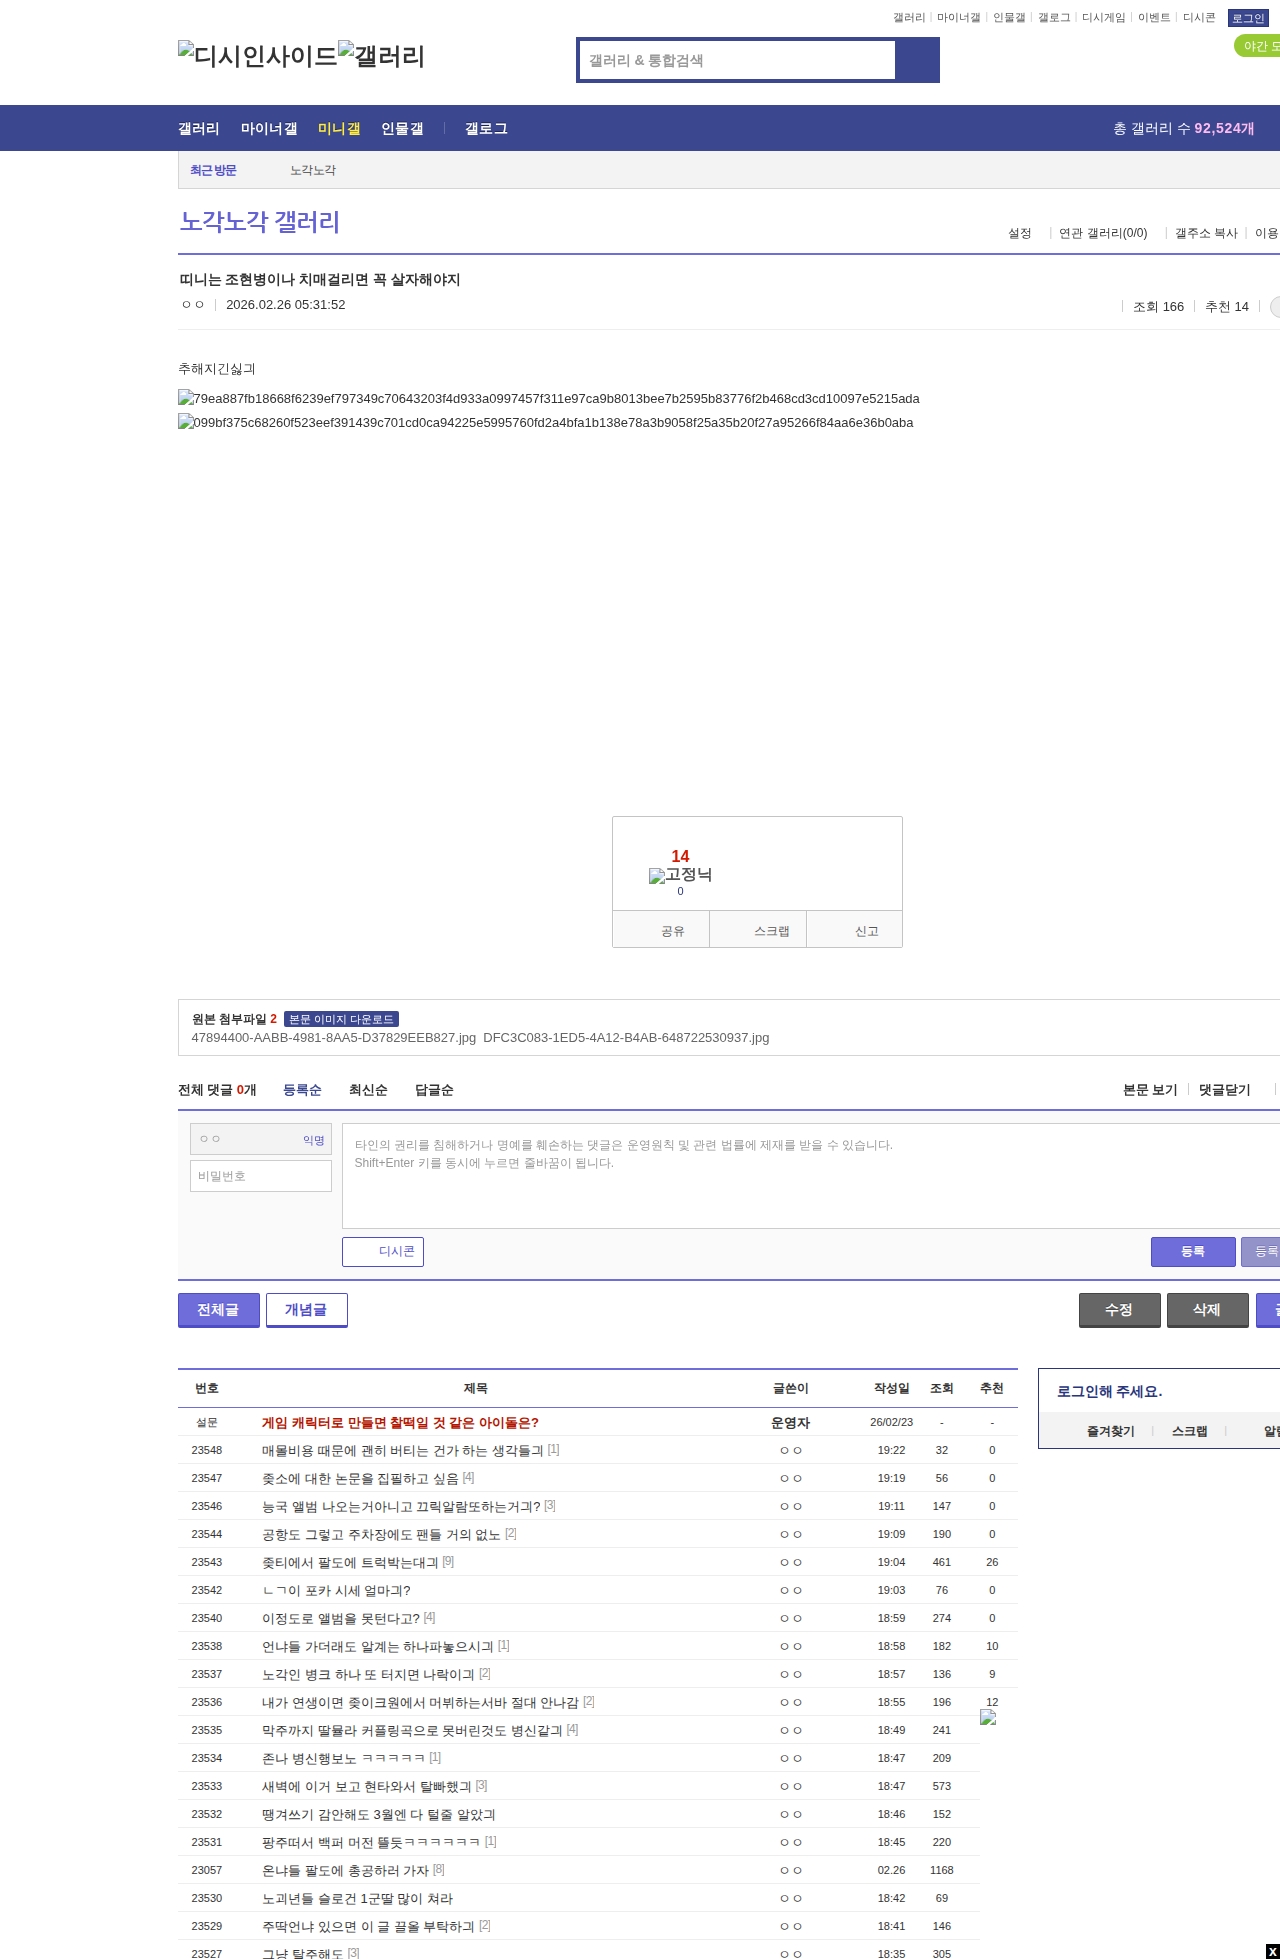This screenshot has width=1280, height=1959.
Task: Click the 갤러리 logo image beside 디시인사이드
Action: [x=382, y=56]
